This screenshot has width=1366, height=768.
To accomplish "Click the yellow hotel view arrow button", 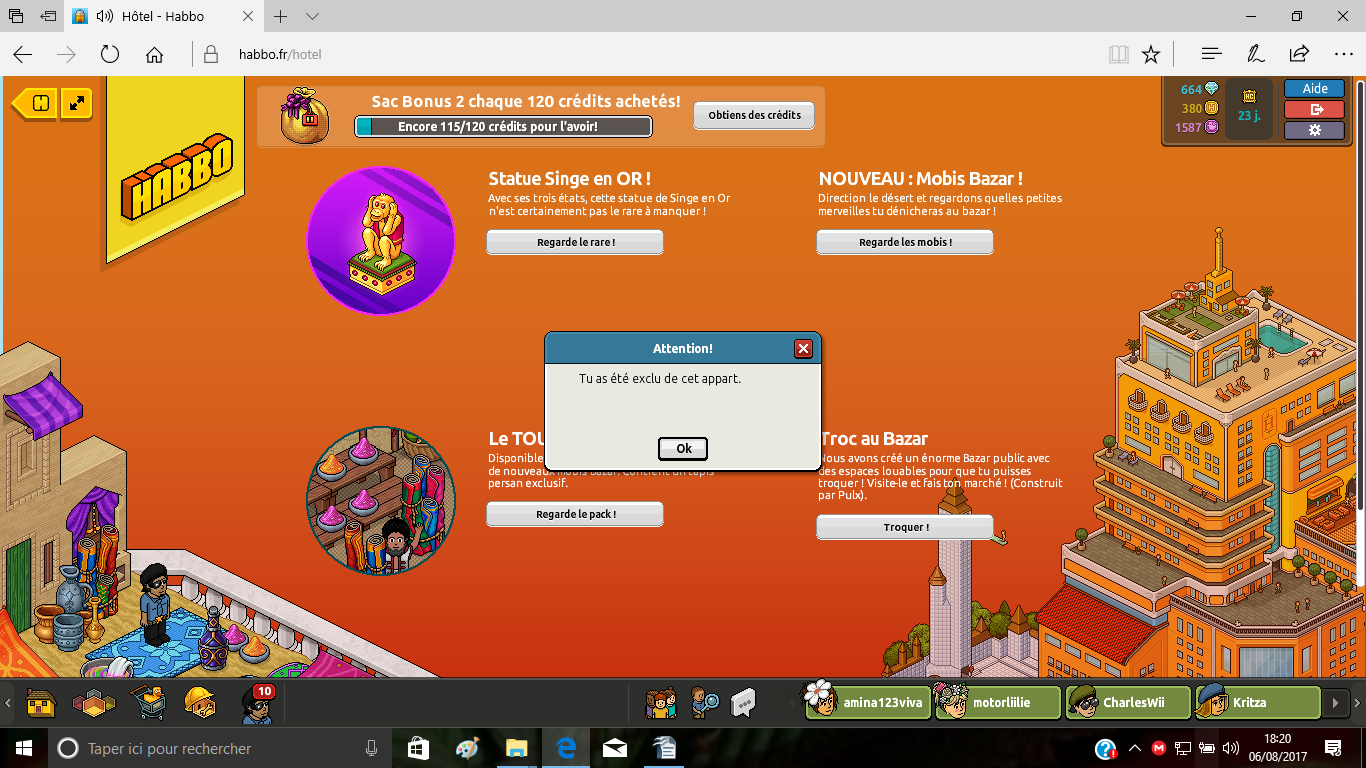I will coord(35,103).
